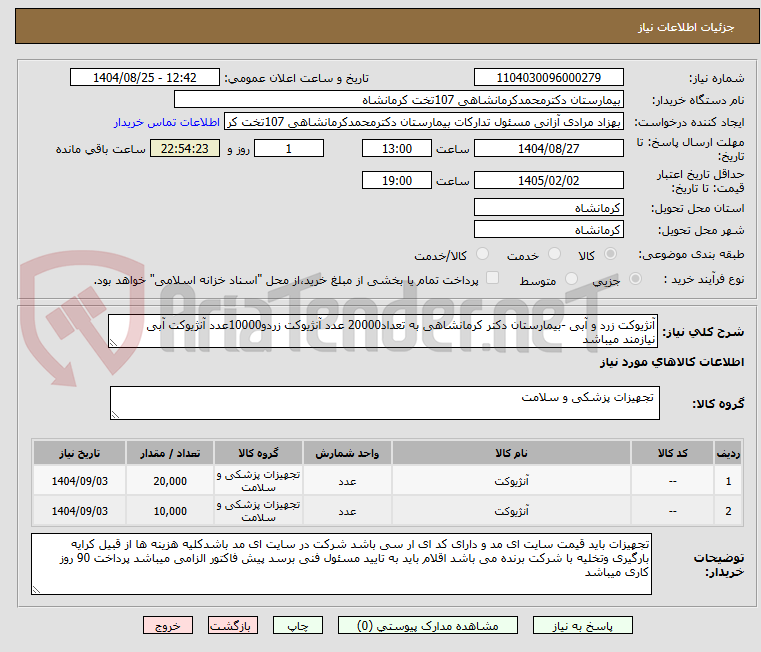This screenshot has width=761, height=652.
Task: Select the جزیی purchase type radio
Action: coord(635,279)
